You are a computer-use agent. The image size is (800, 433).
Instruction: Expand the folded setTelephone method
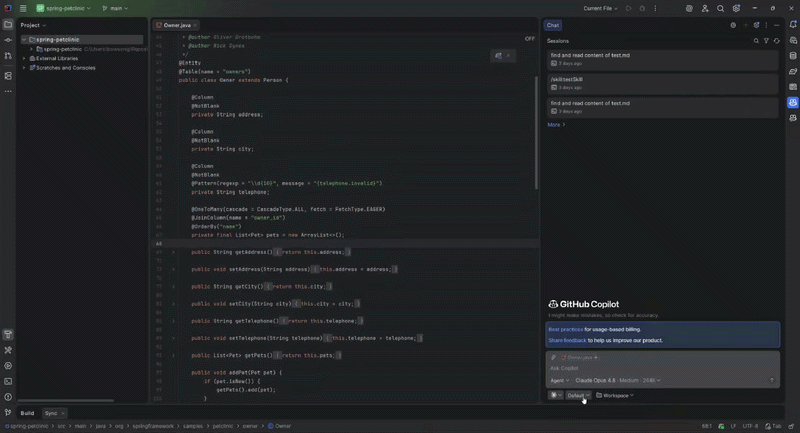[173, 338]
